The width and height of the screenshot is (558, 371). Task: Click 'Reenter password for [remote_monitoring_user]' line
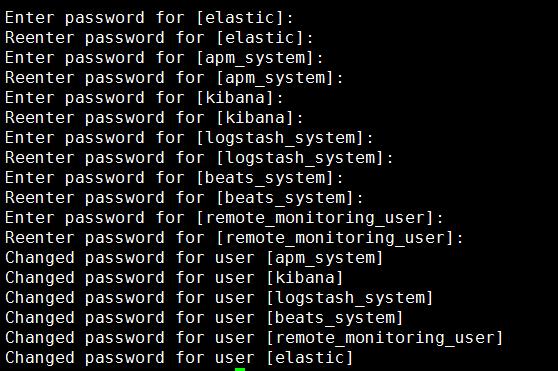[x=234, y=237]
